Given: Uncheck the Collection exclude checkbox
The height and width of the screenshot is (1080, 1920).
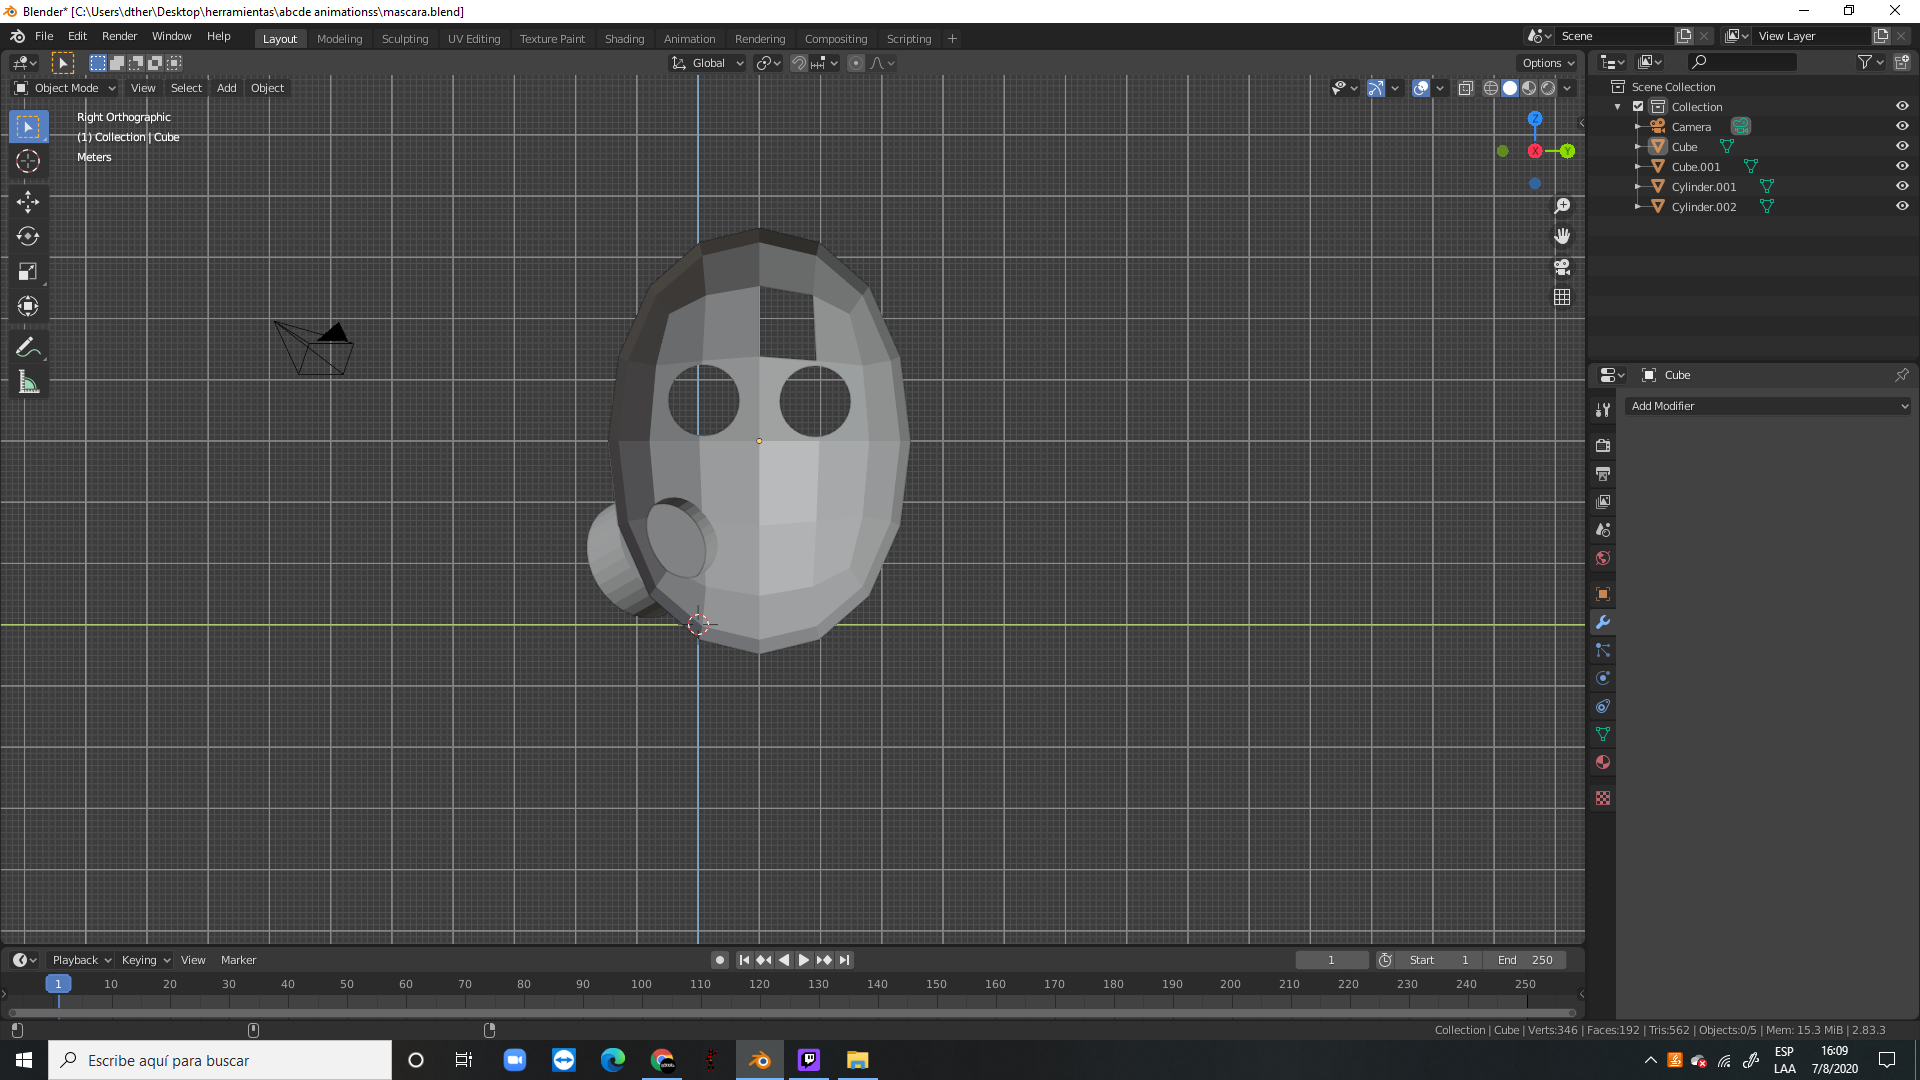Looking at the screenshot, I should 1638,106.
